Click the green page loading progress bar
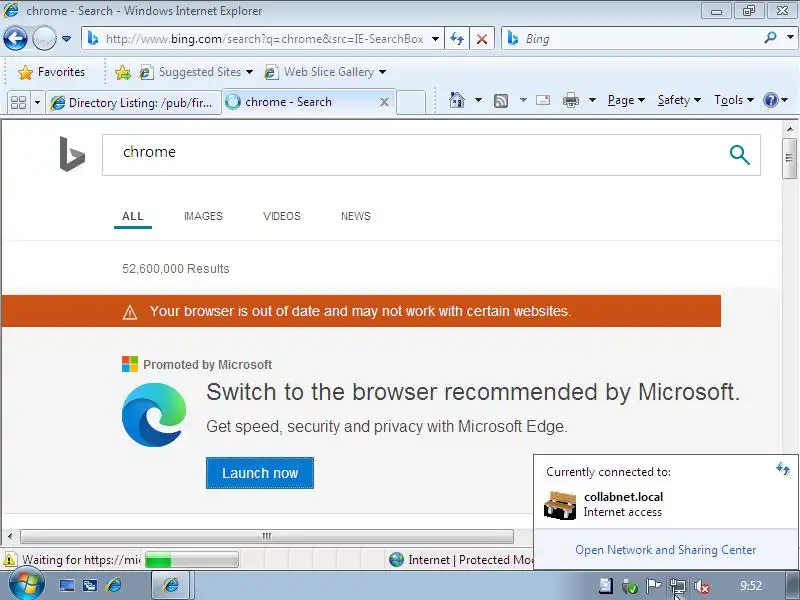 pyautogui.click(x=191, y=560)
